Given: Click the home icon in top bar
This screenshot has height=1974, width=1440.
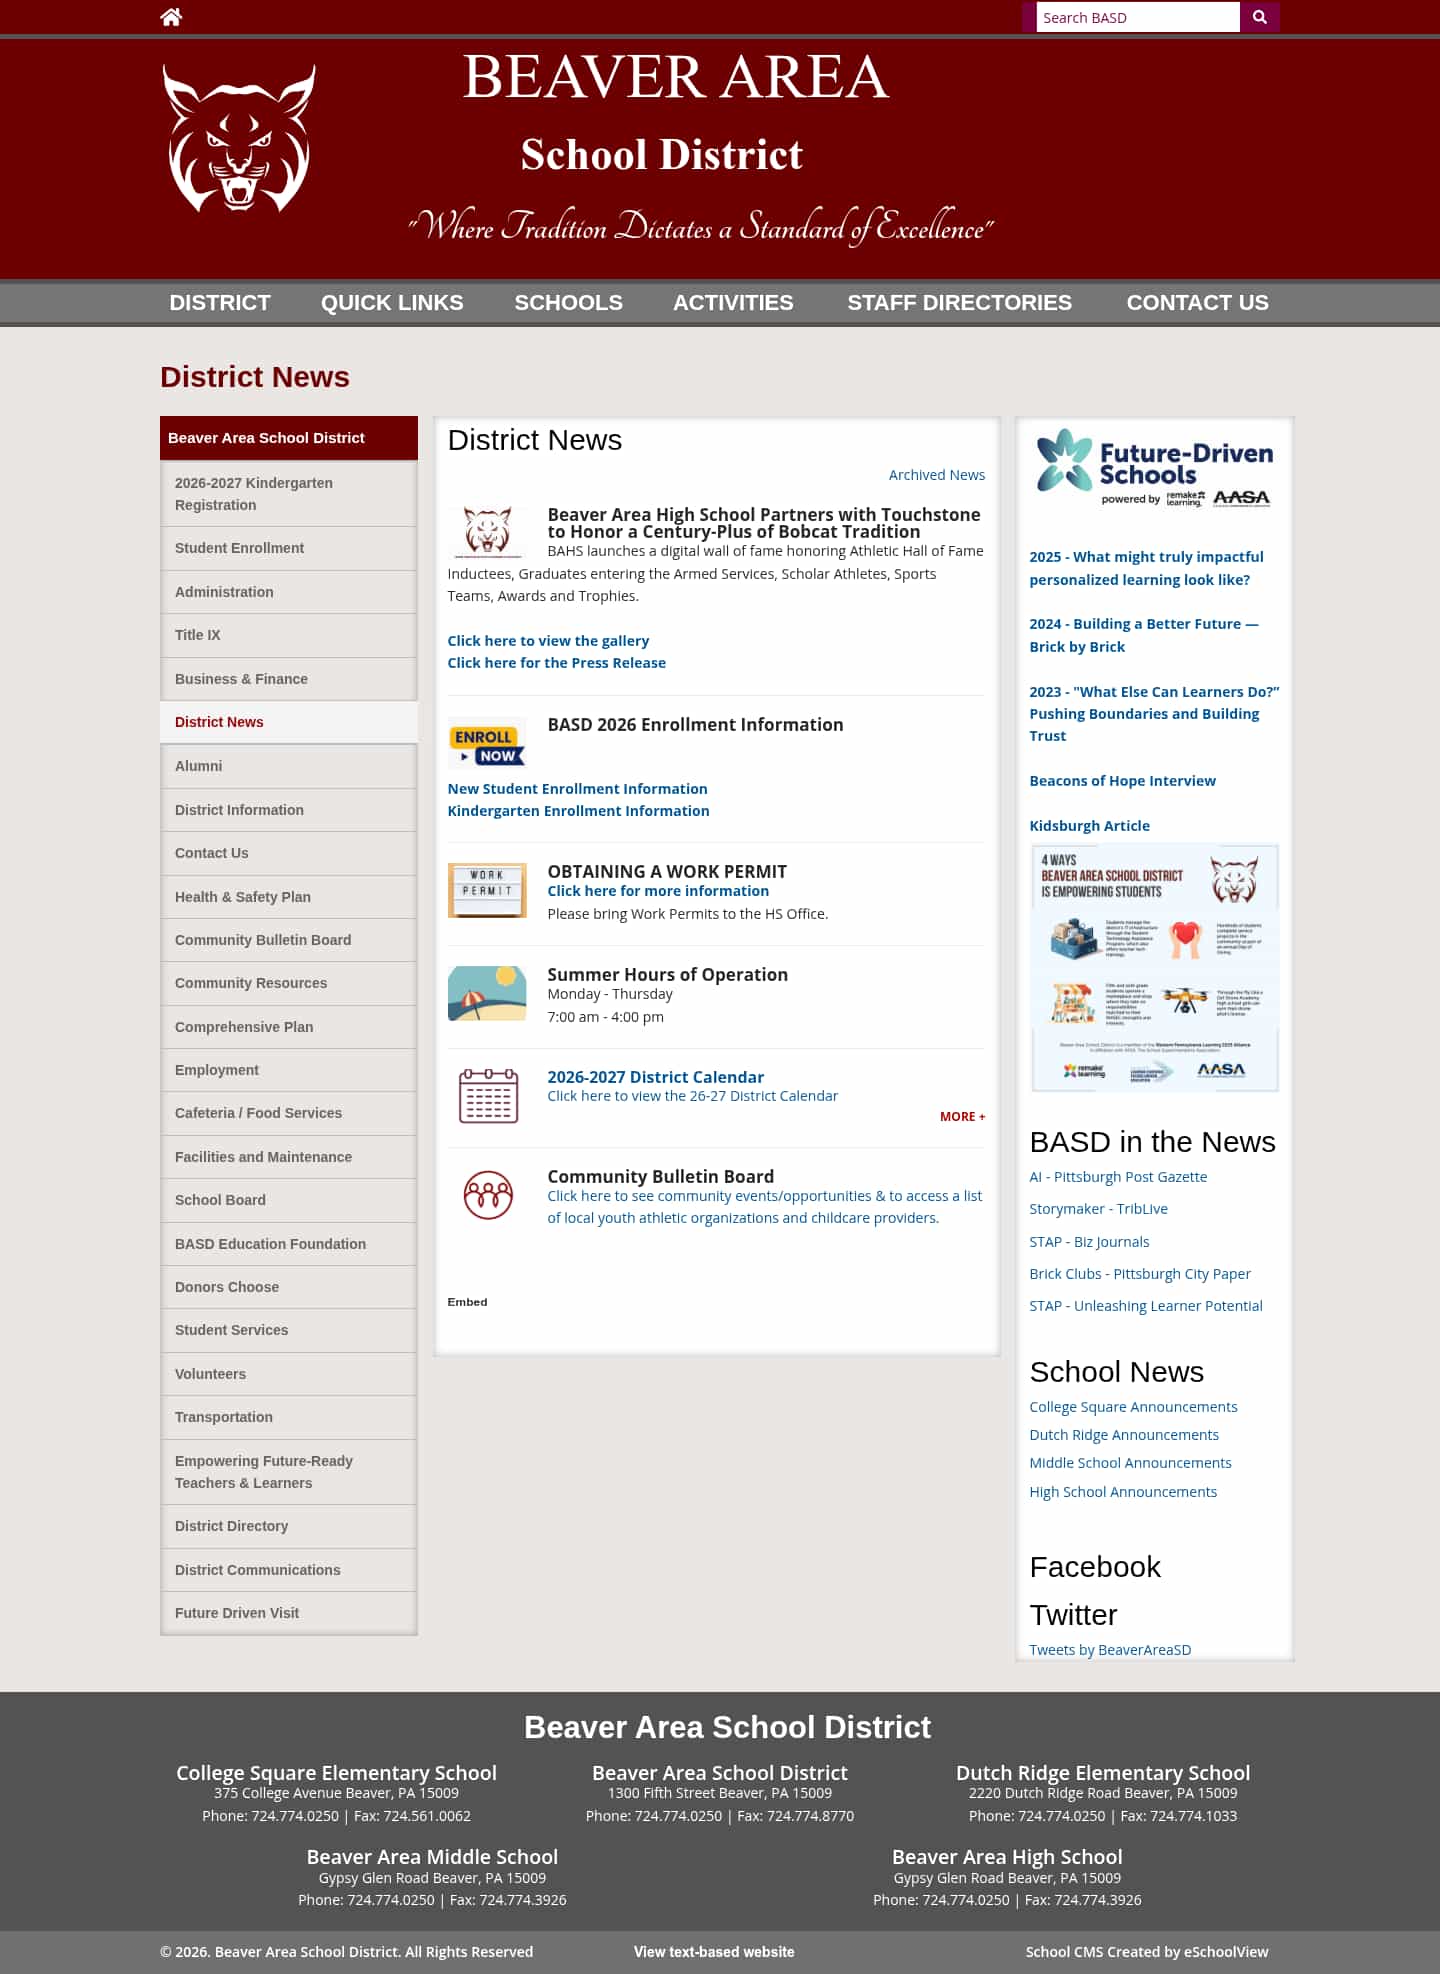Looking at the screenshot, I should [171, 17].
